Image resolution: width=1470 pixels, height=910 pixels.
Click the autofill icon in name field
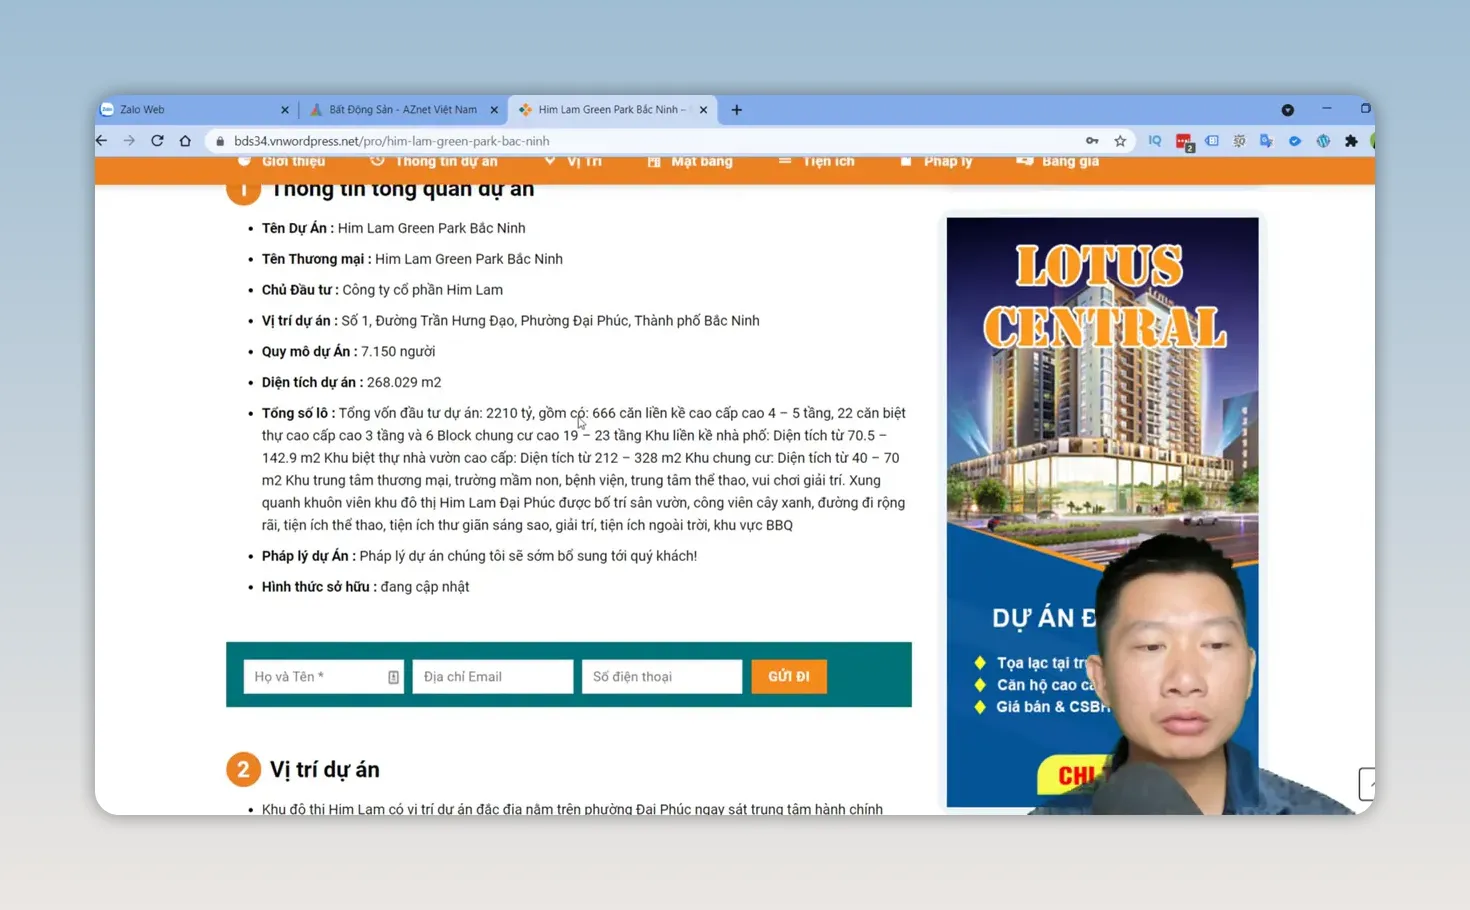click(x=393, y=677)
